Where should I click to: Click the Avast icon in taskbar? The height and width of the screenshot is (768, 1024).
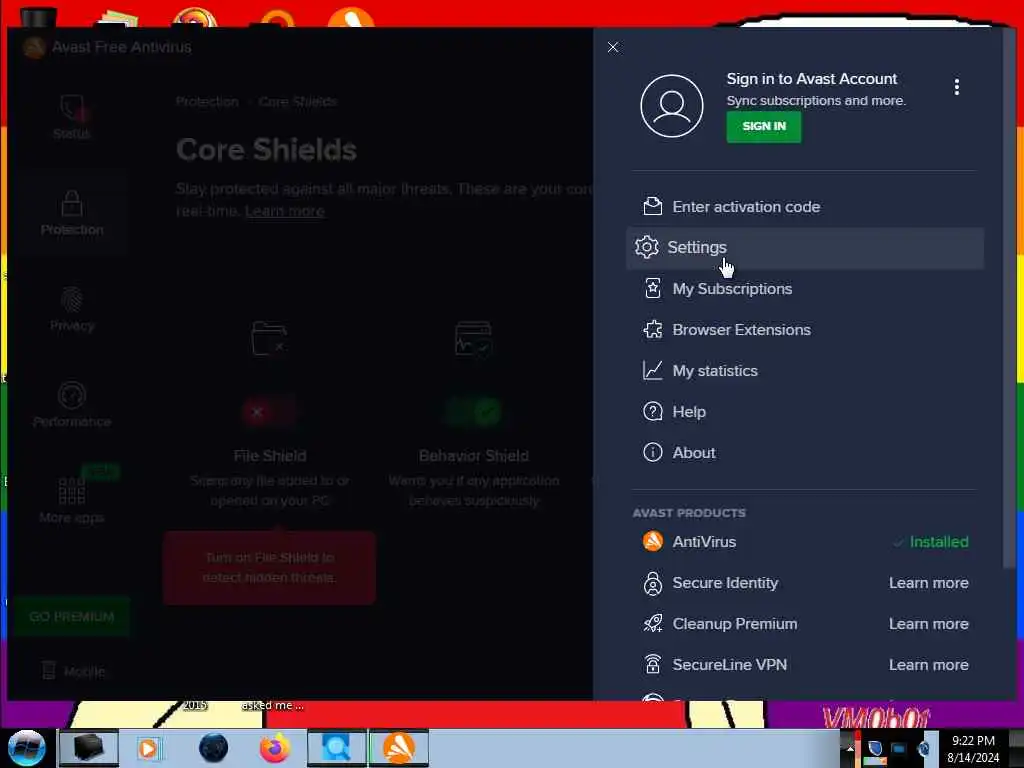pos(399,748)
